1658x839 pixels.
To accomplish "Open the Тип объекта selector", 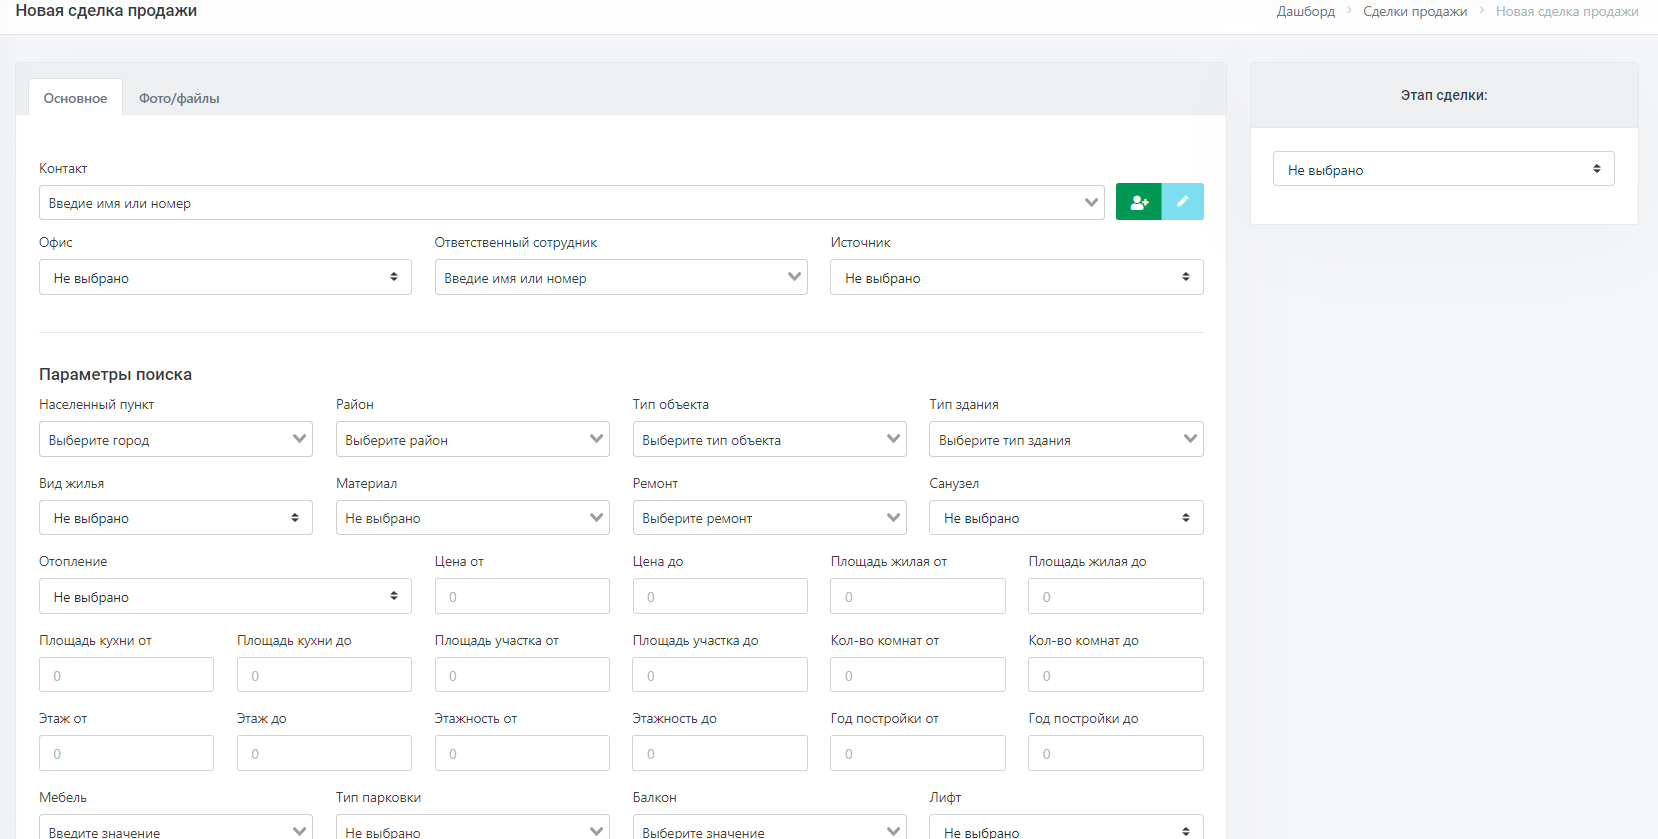I will click(x=770, y=439).
